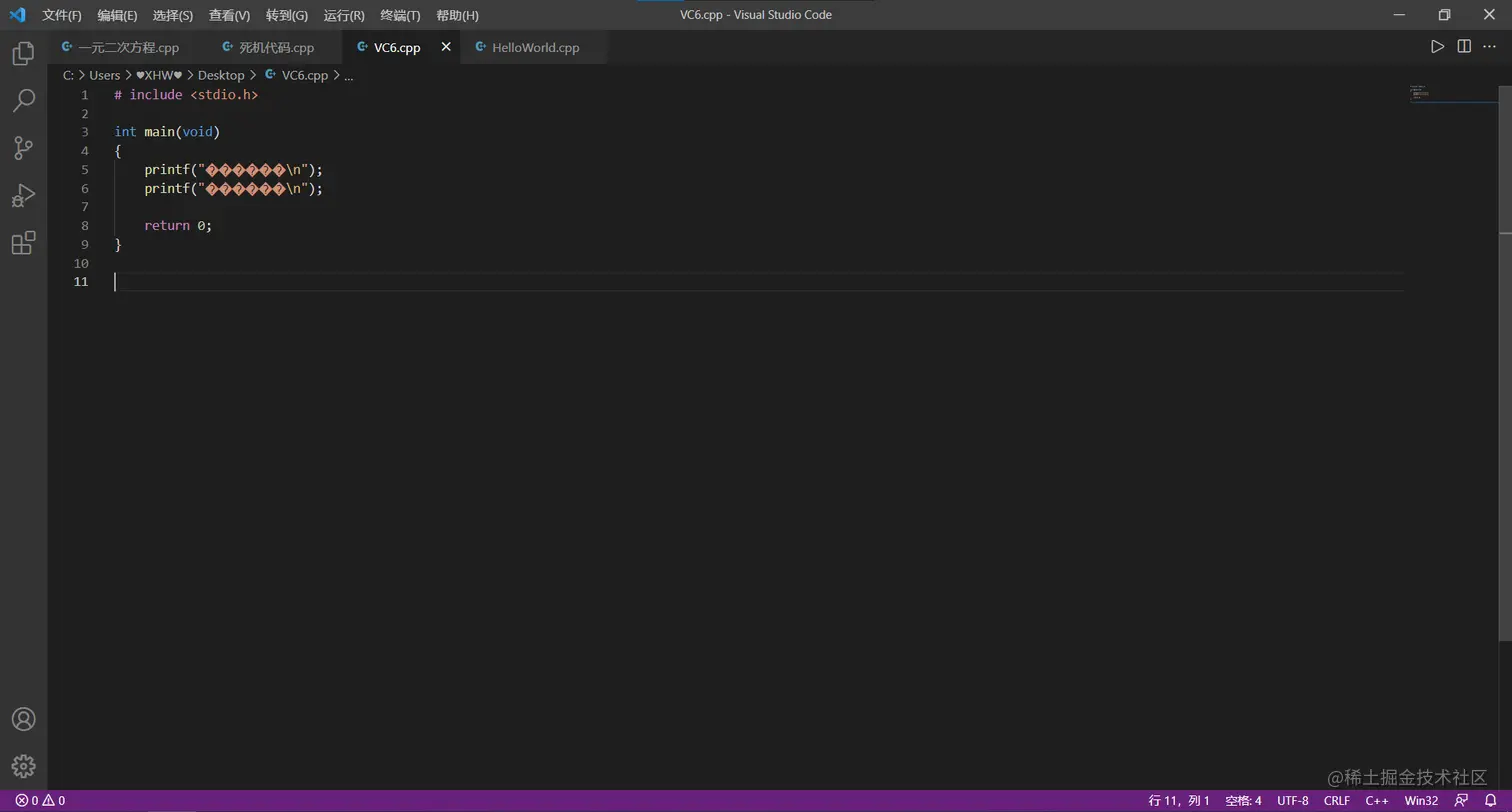Open the Accounts menu icon
This screenshot has height=812, width=1512.
23,719
